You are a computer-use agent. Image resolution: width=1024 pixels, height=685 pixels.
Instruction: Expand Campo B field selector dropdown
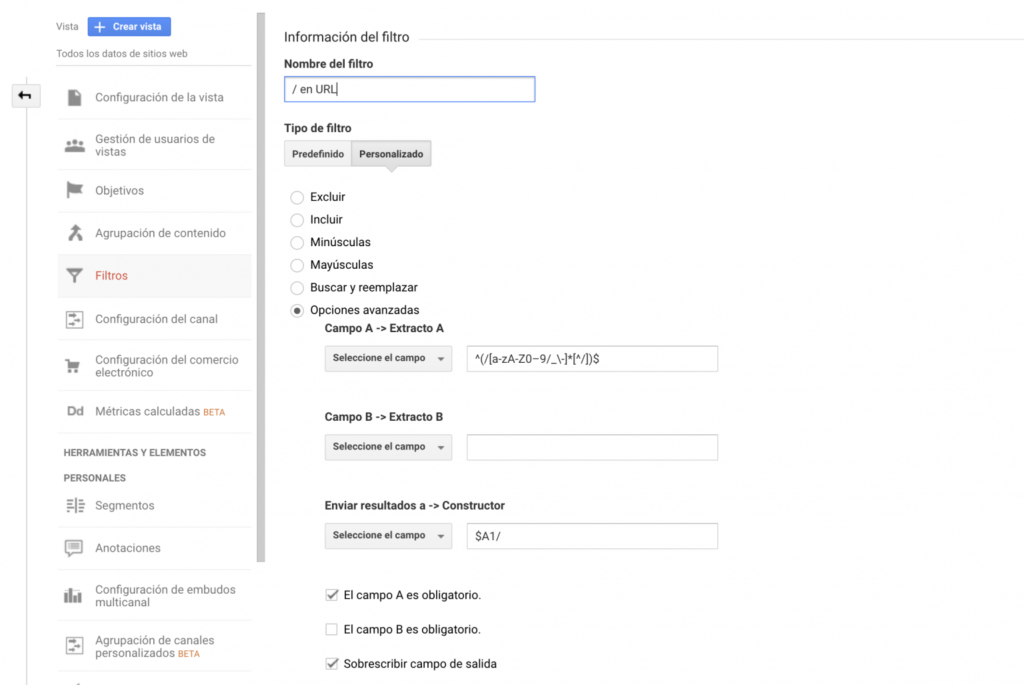pyautogui.click(x=388, y=447)
